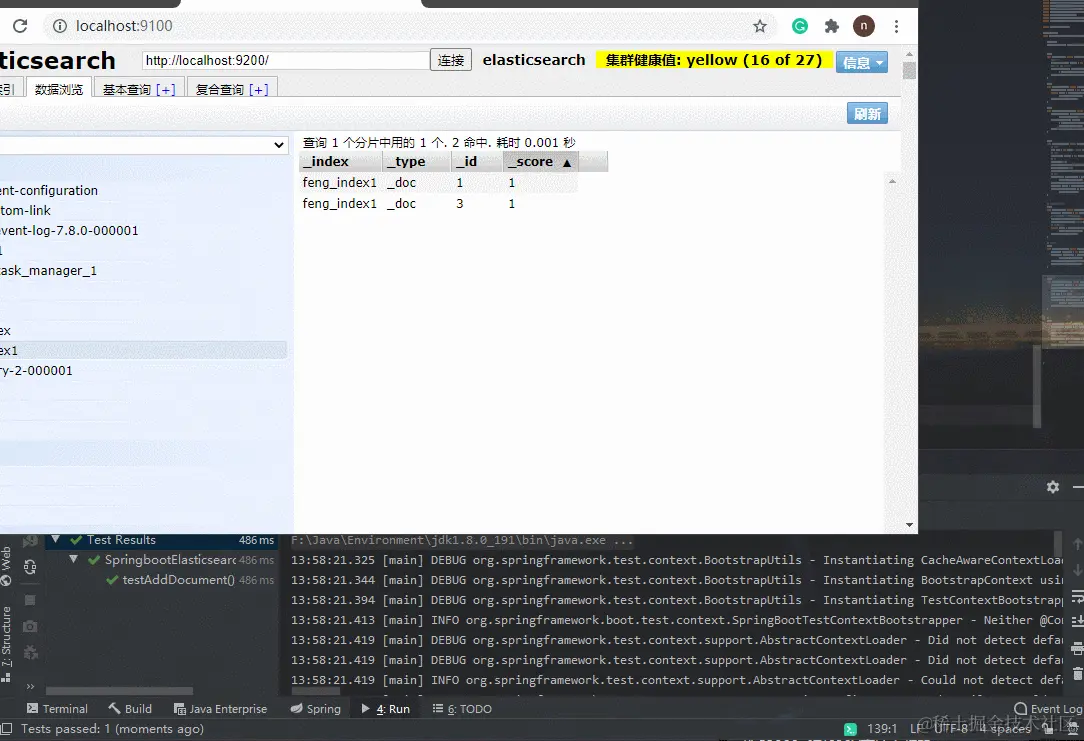Viewport: 1084px width, 741px height.
Task: Click the browser page vertical scrollbar thumb
Action: tap(909, 70)
